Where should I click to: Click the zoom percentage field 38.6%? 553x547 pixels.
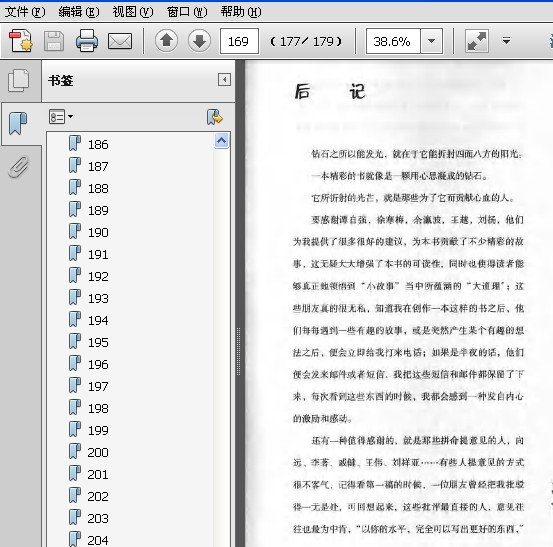pyautogui.click(x=393, y=41)
